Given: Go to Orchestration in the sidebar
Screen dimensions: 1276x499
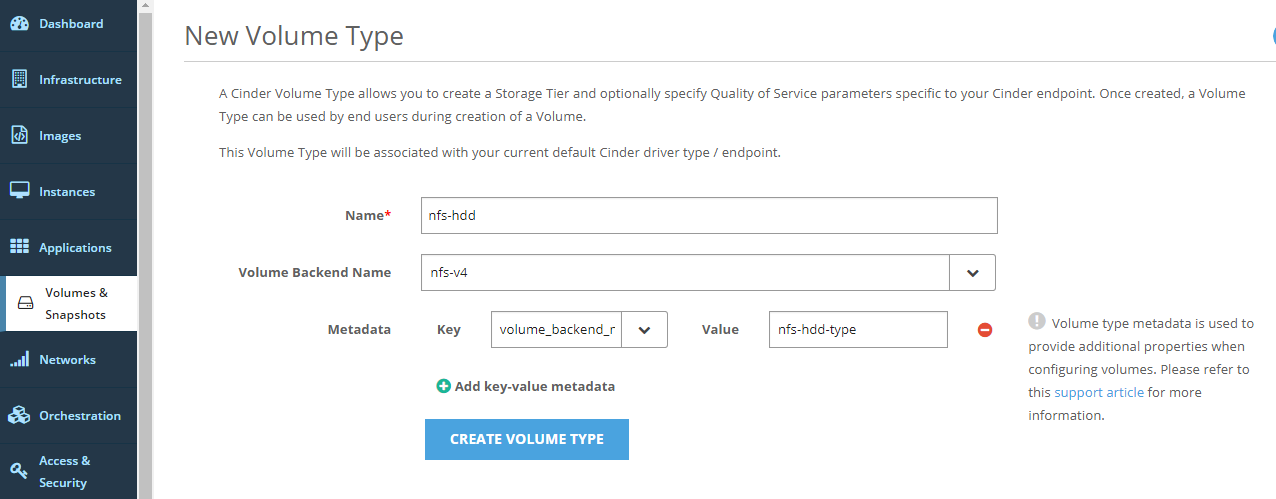Looking at the screenshot, I should tap(80, 415).
